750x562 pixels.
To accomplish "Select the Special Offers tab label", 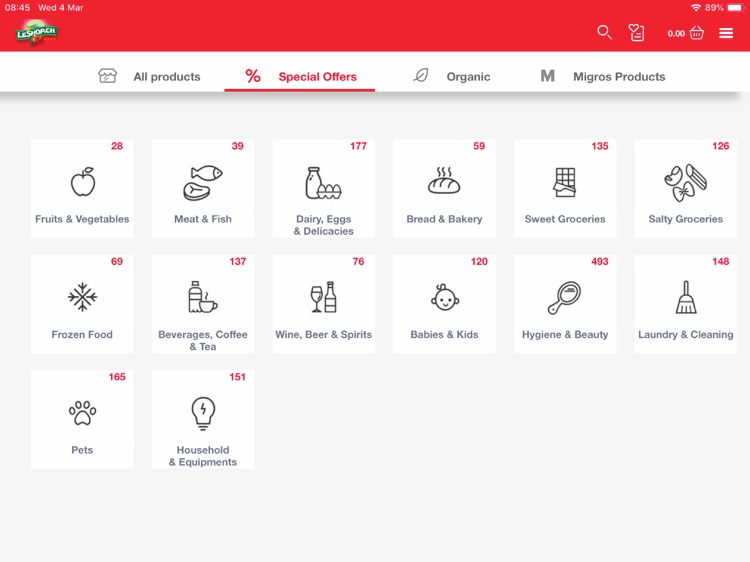I will pos(318,77).
